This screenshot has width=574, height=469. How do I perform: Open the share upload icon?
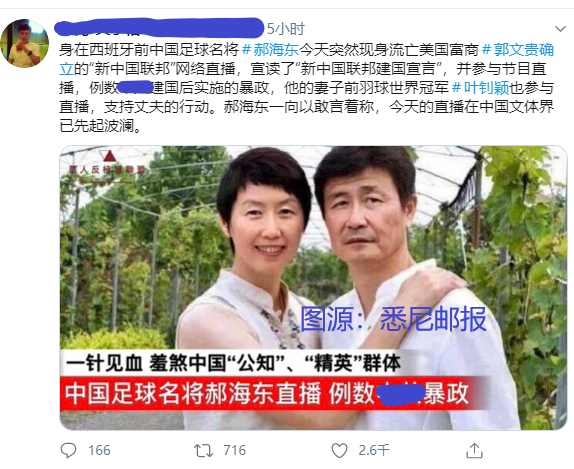point(474,450)
